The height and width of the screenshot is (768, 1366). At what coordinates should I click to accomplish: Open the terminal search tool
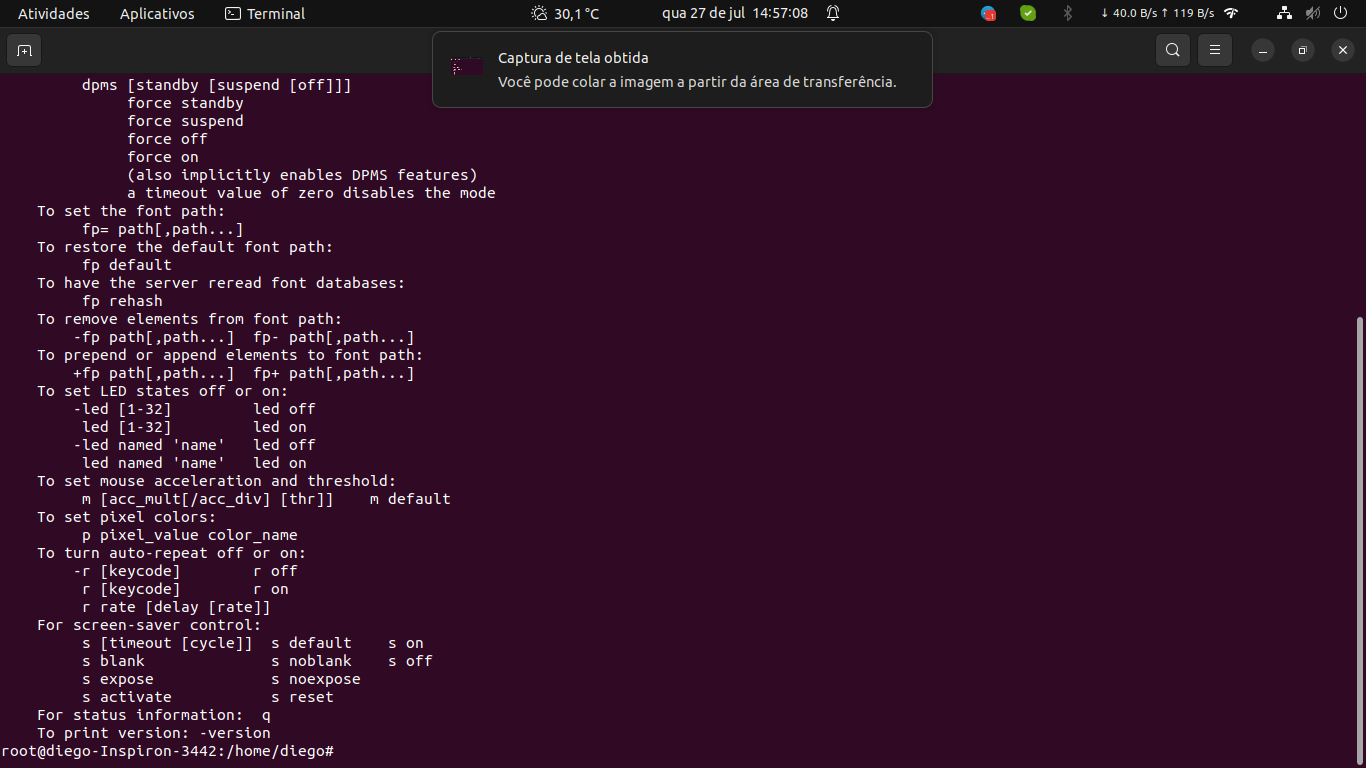pos(1173,50)
